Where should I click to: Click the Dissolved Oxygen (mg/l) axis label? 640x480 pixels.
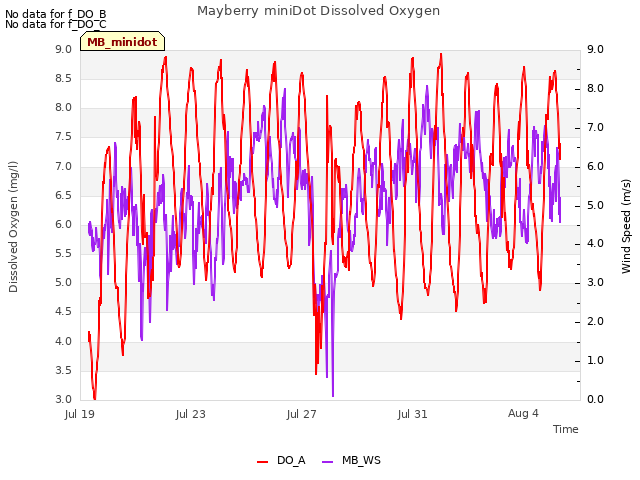pos(13,227)
